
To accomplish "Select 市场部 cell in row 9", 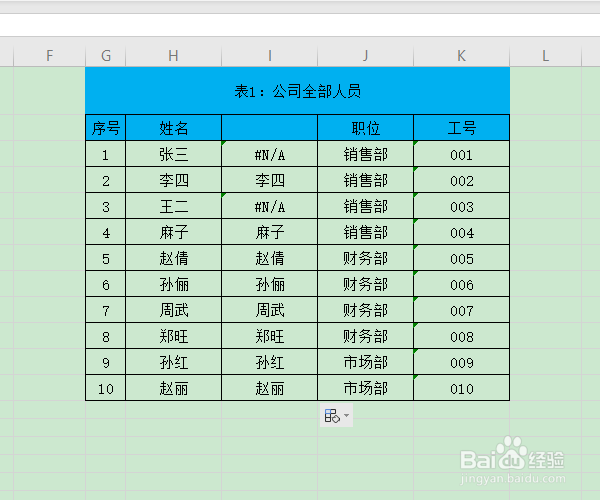I will tap(365, 362).
